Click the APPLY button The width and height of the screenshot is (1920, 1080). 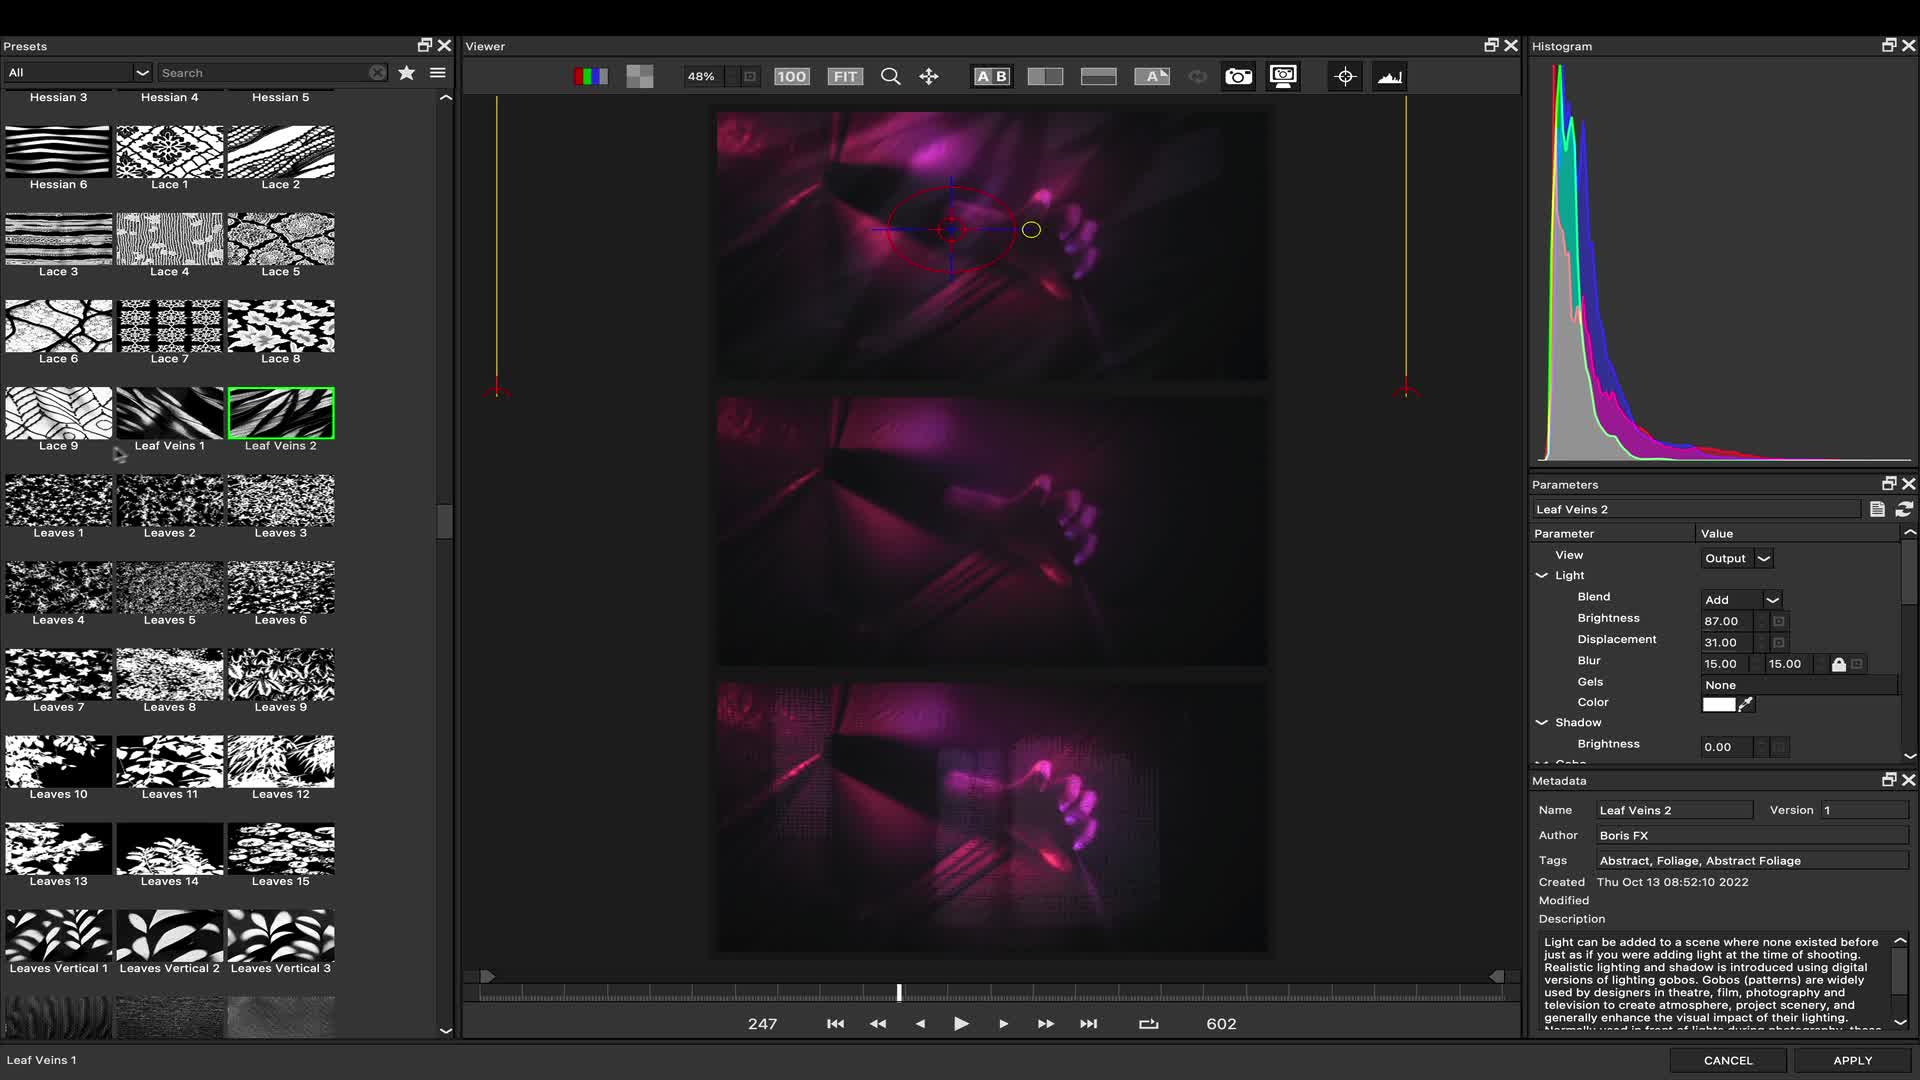[x=1852, y=1060]
